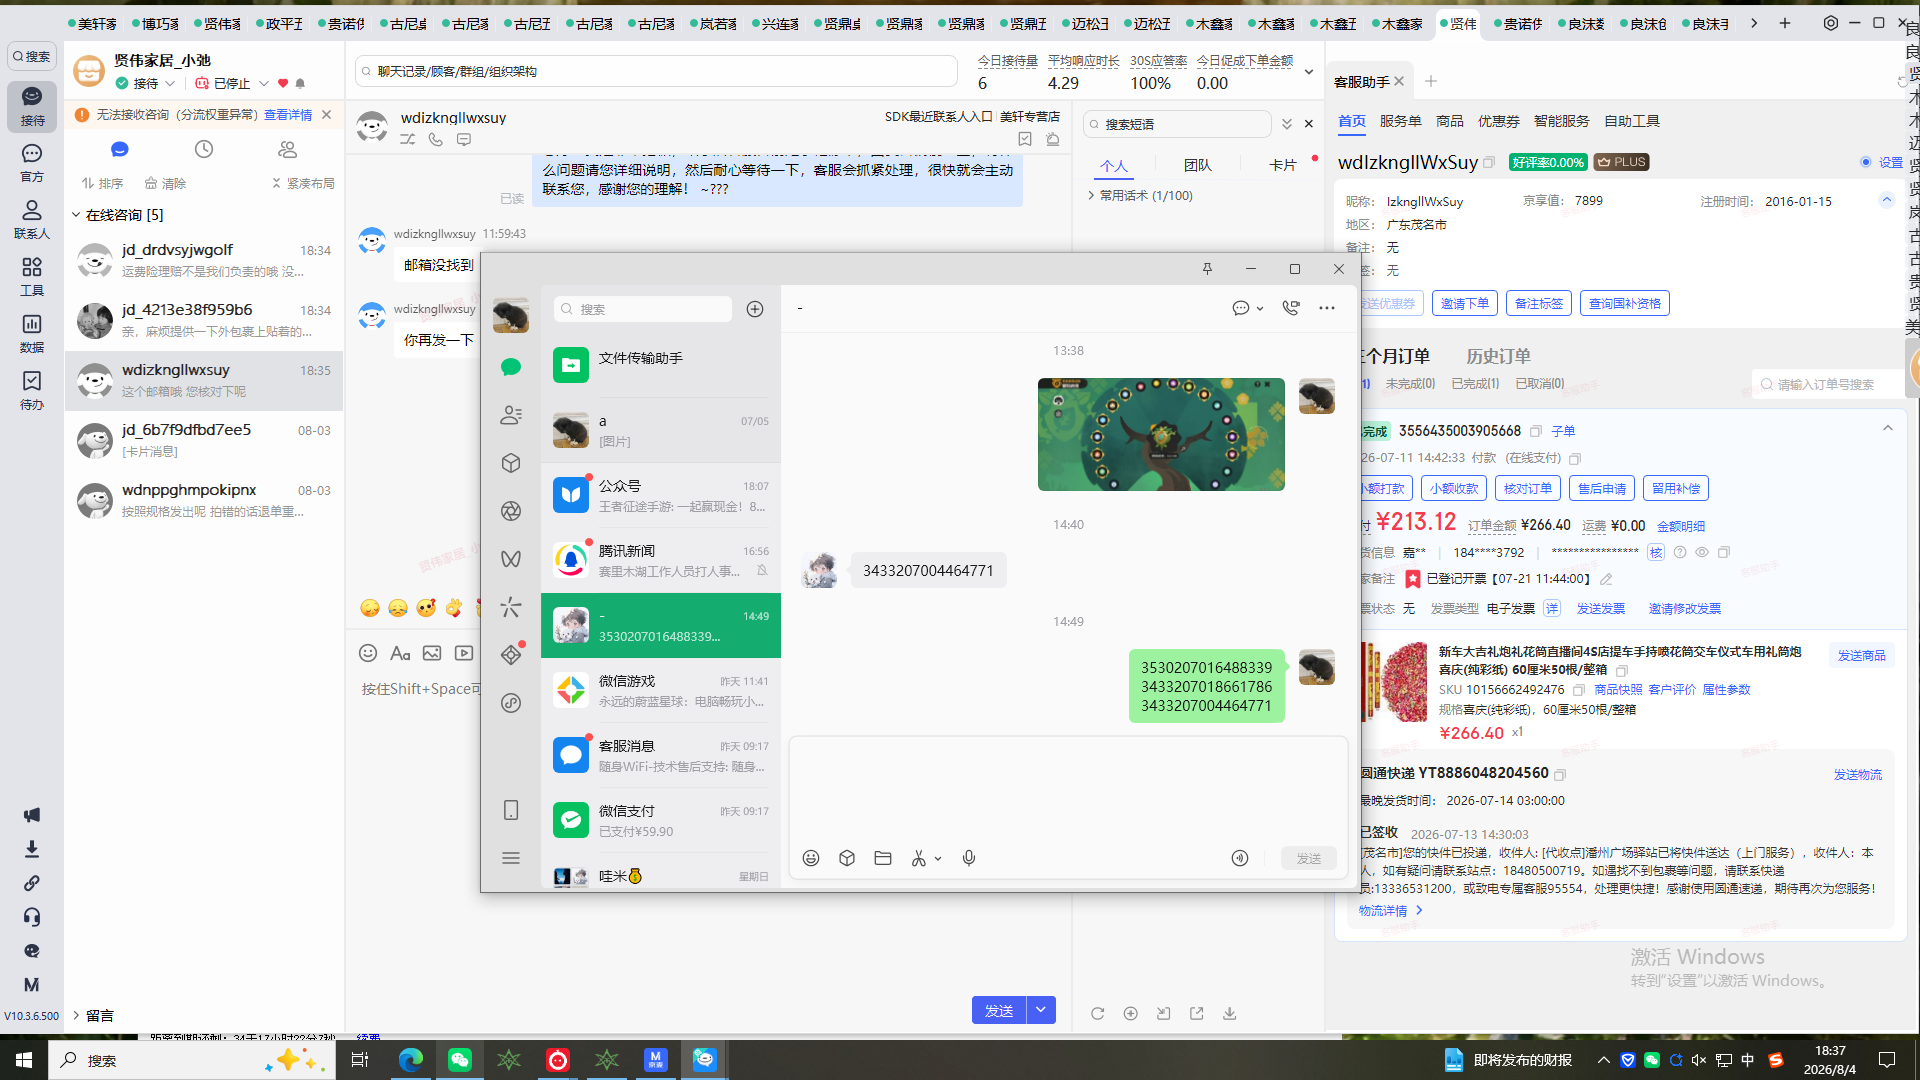Open the 官方 official messages sidebar icon
The height and width of the screenshot is (1080, 1920).
(32, 162)
